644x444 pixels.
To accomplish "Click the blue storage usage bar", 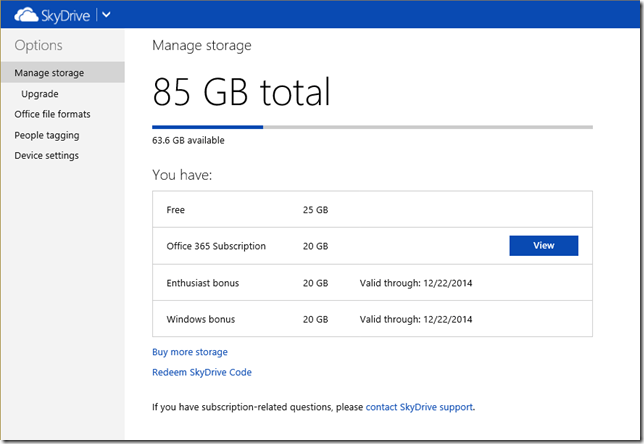I will 207,127.
